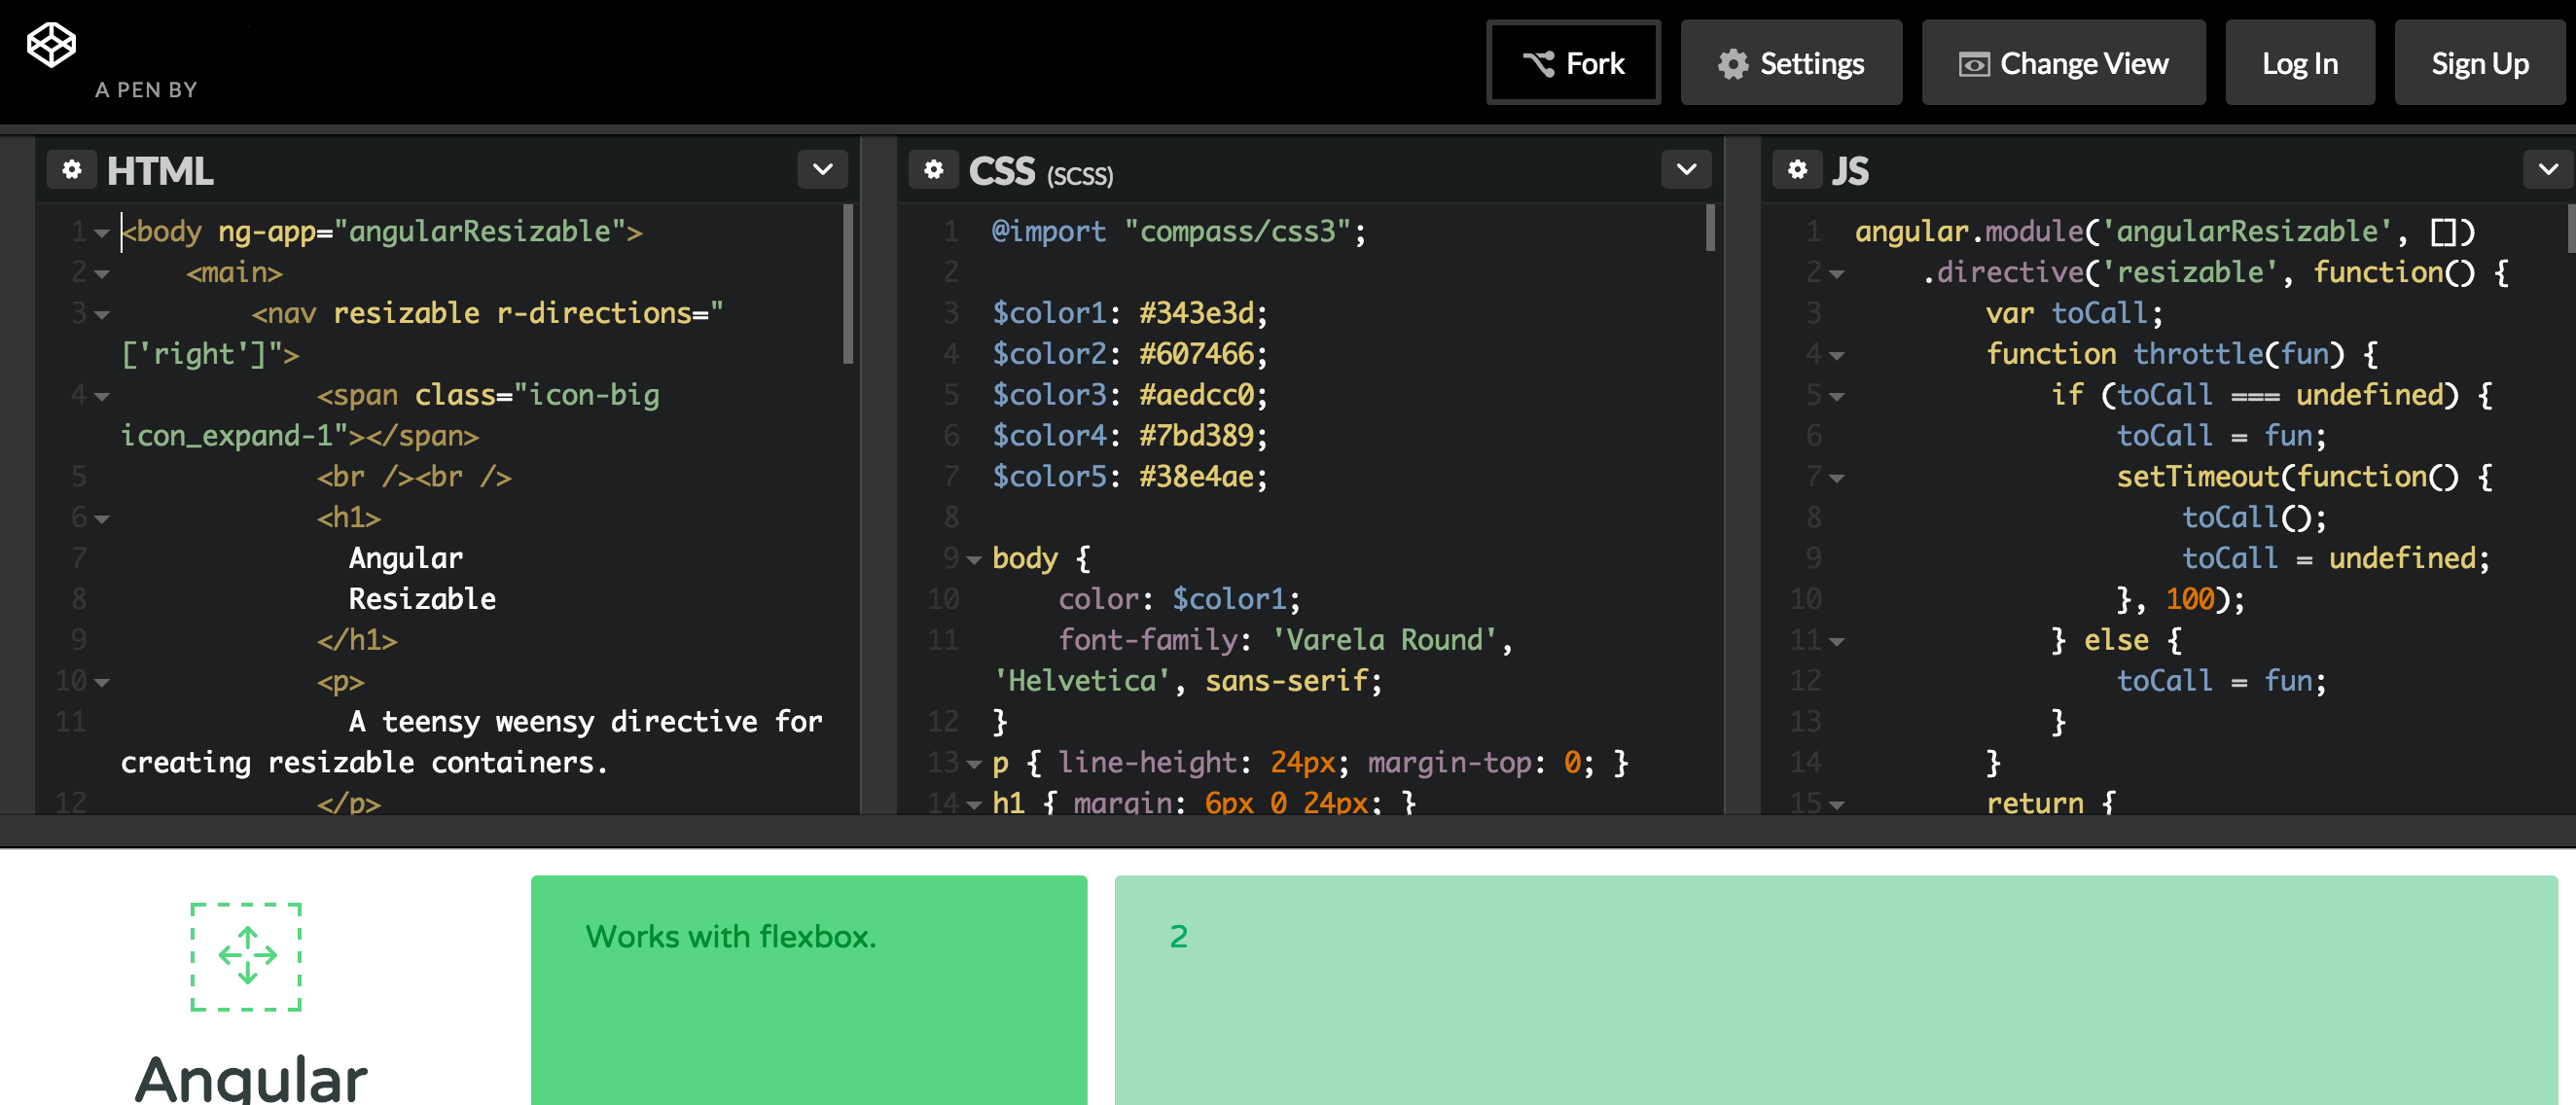Collapse HTML line 4 span fold arrow
Screen dimensions: 2576x1105
point(101,397)
